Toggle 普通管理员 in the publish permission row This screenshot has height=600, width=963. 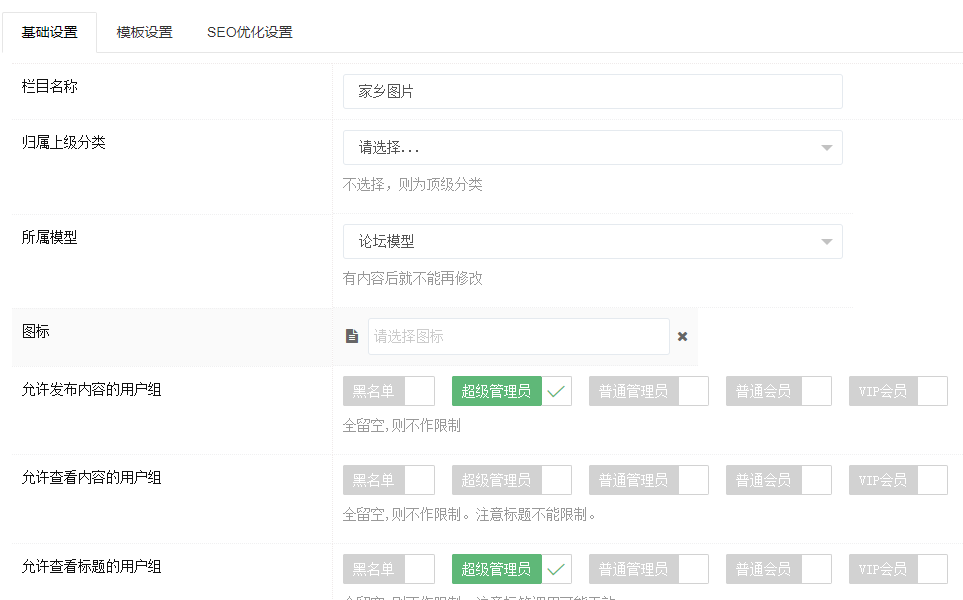tap(648, 392)
